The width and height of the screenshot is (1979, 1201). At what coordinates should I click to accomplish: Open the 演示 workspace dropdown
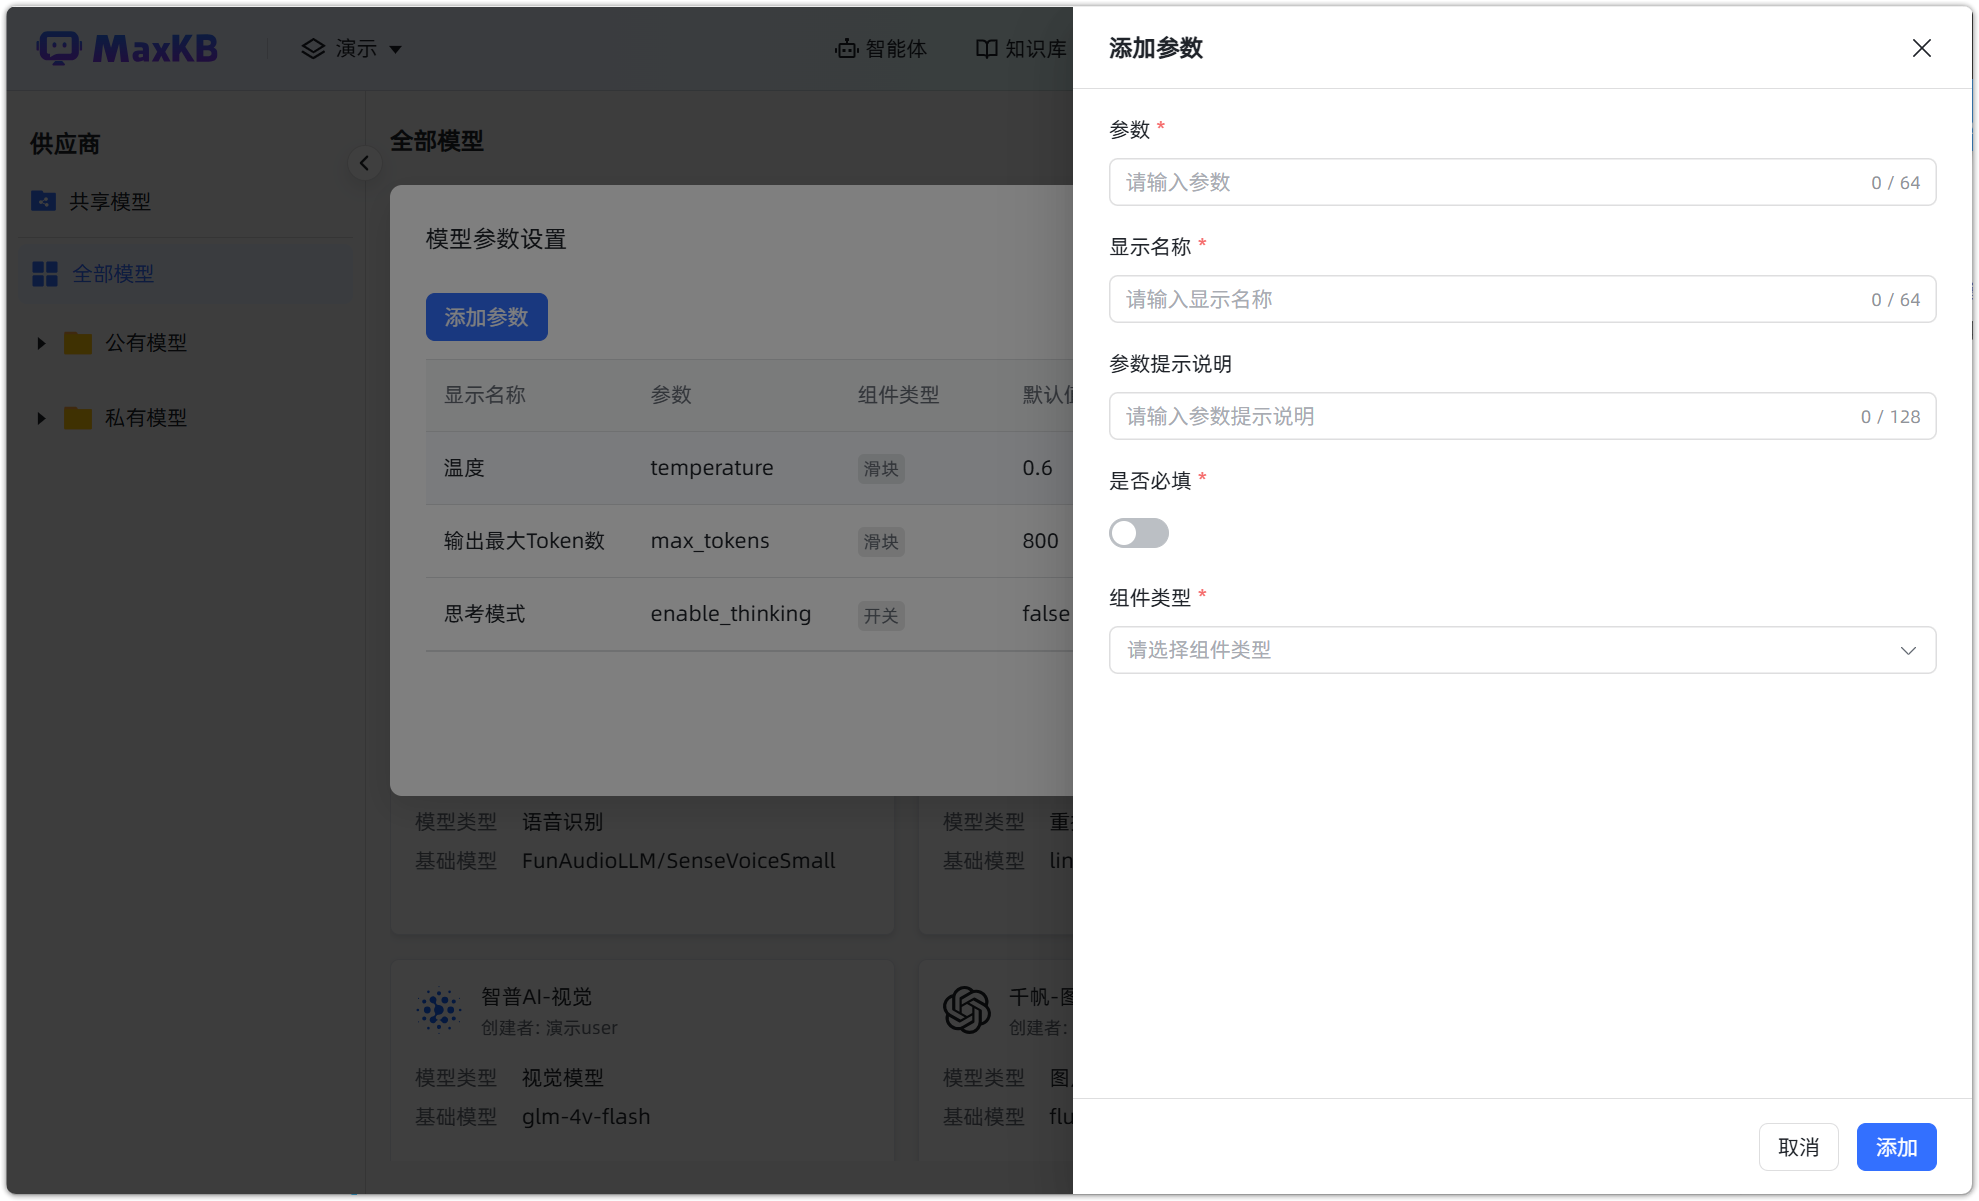tap(350, 48)
